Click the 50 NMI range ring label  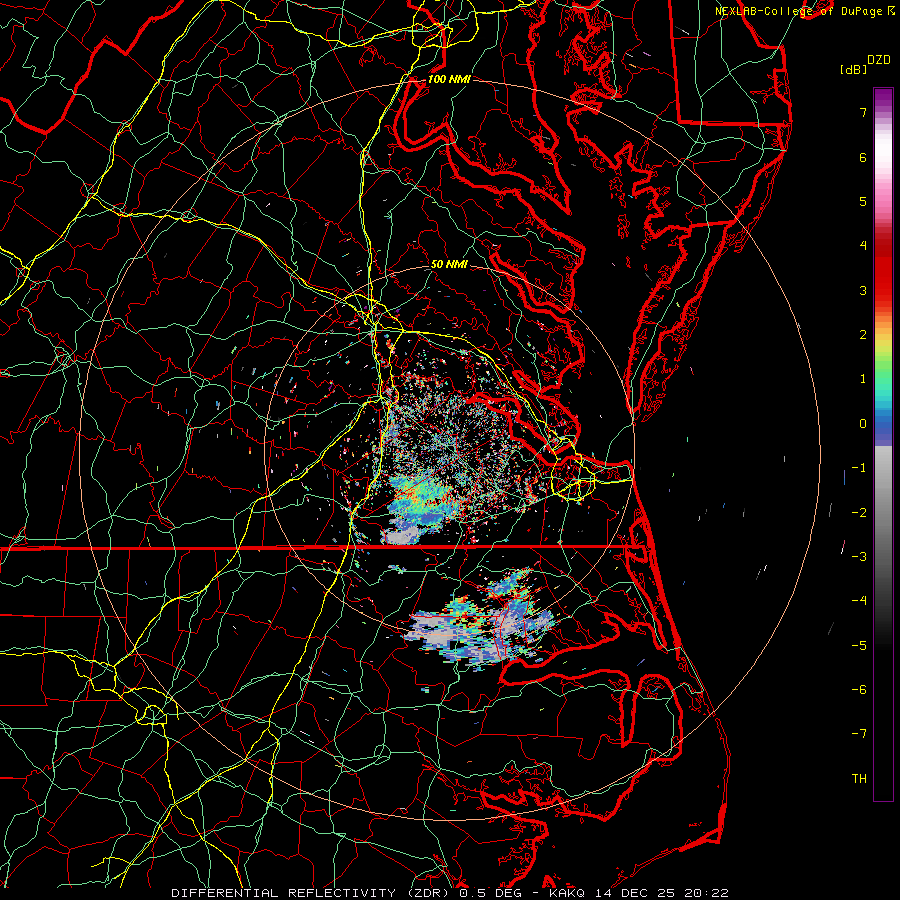tap(449, 264)
